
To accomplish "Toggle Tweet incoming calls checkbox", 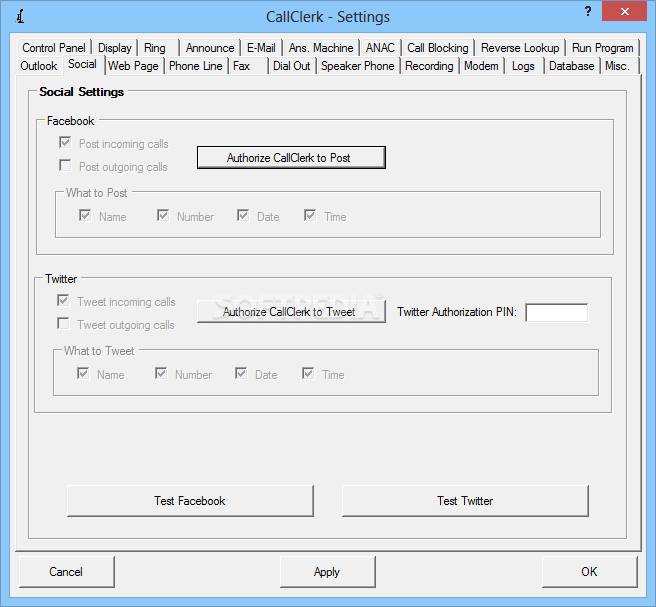I will (63, 300).
